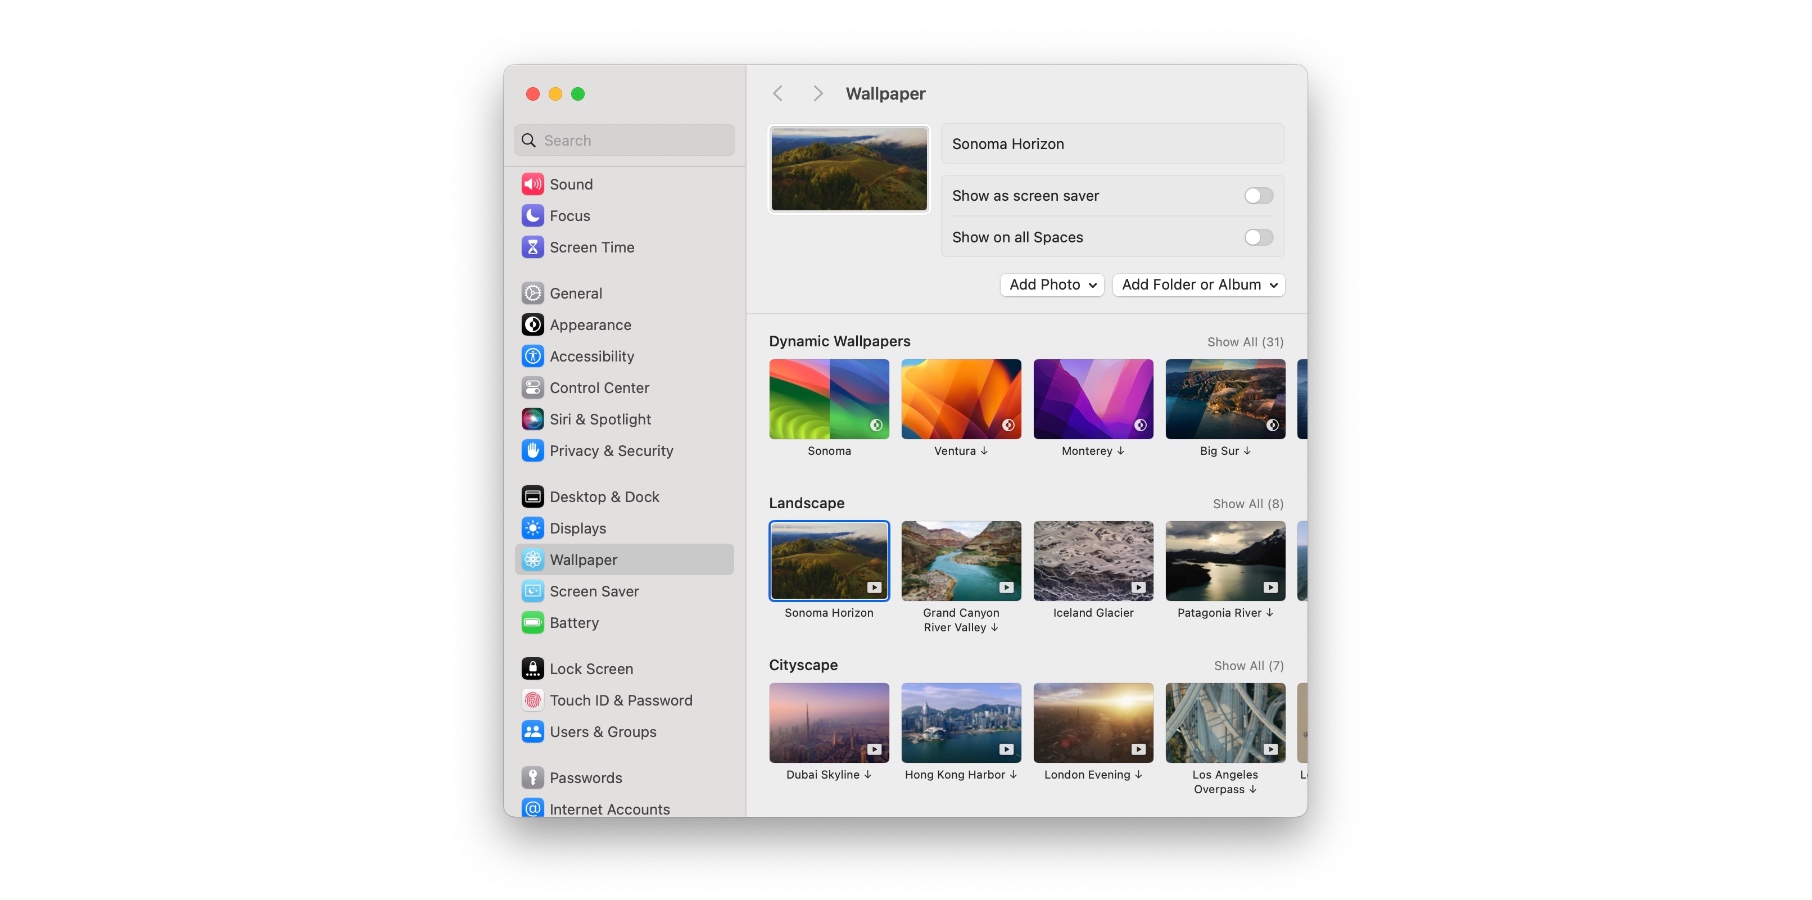Click the Sonoma Horizon name label
This screenshot has width=1812, height=900.
1008,144
